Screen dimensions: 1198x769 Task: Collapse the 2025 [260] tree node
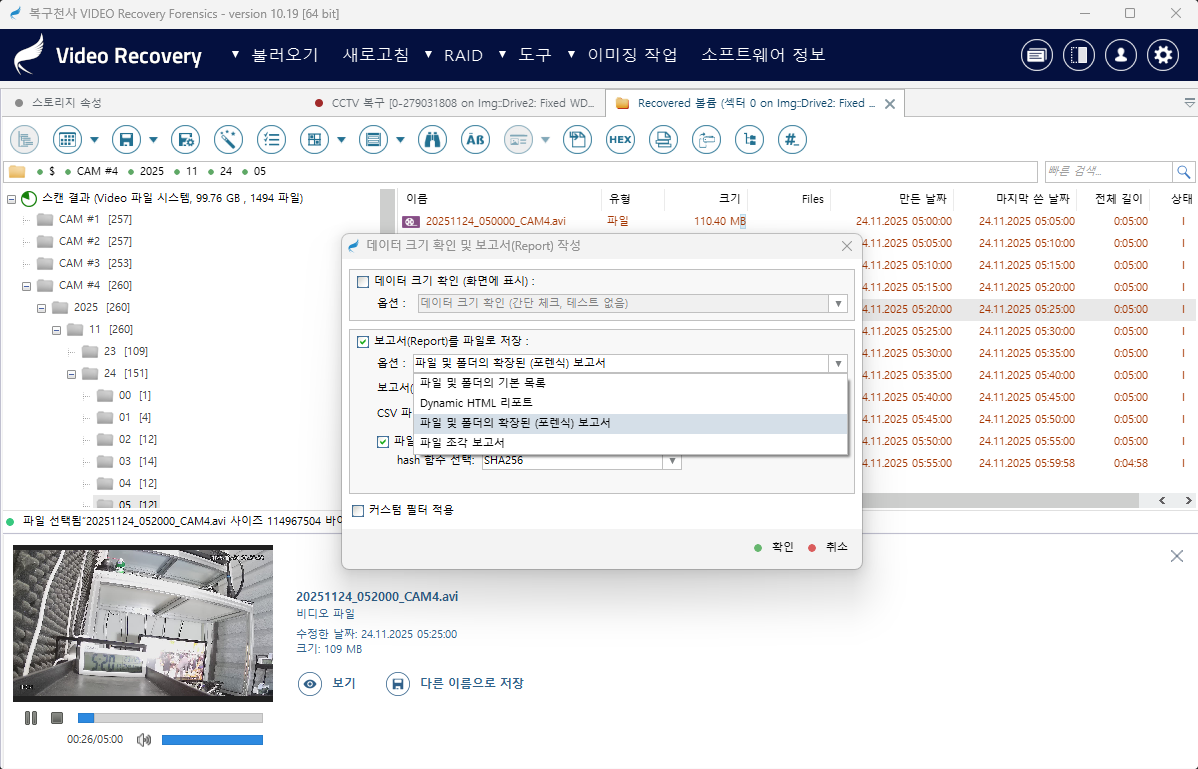pyautogui.click(x=41, y=308)
